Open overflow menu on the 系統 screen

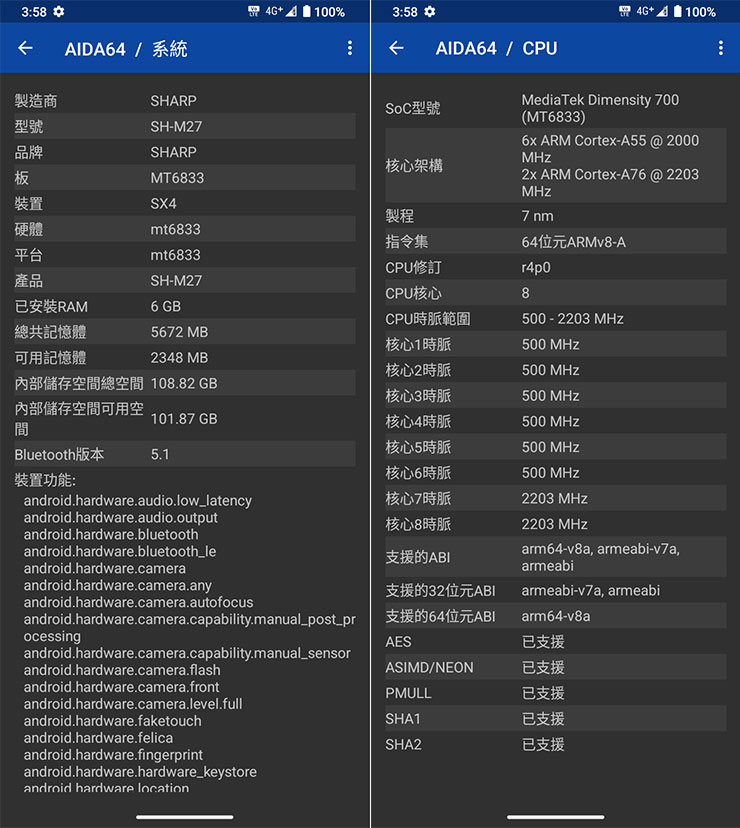pyautogui.click(x=350, y=48)
